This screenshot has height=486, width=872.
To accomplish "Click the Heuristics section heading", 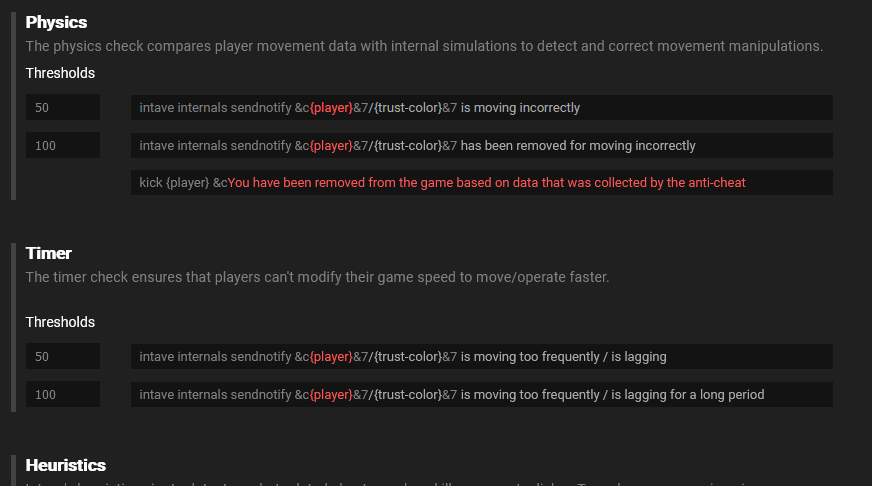I will coord(66,465).
